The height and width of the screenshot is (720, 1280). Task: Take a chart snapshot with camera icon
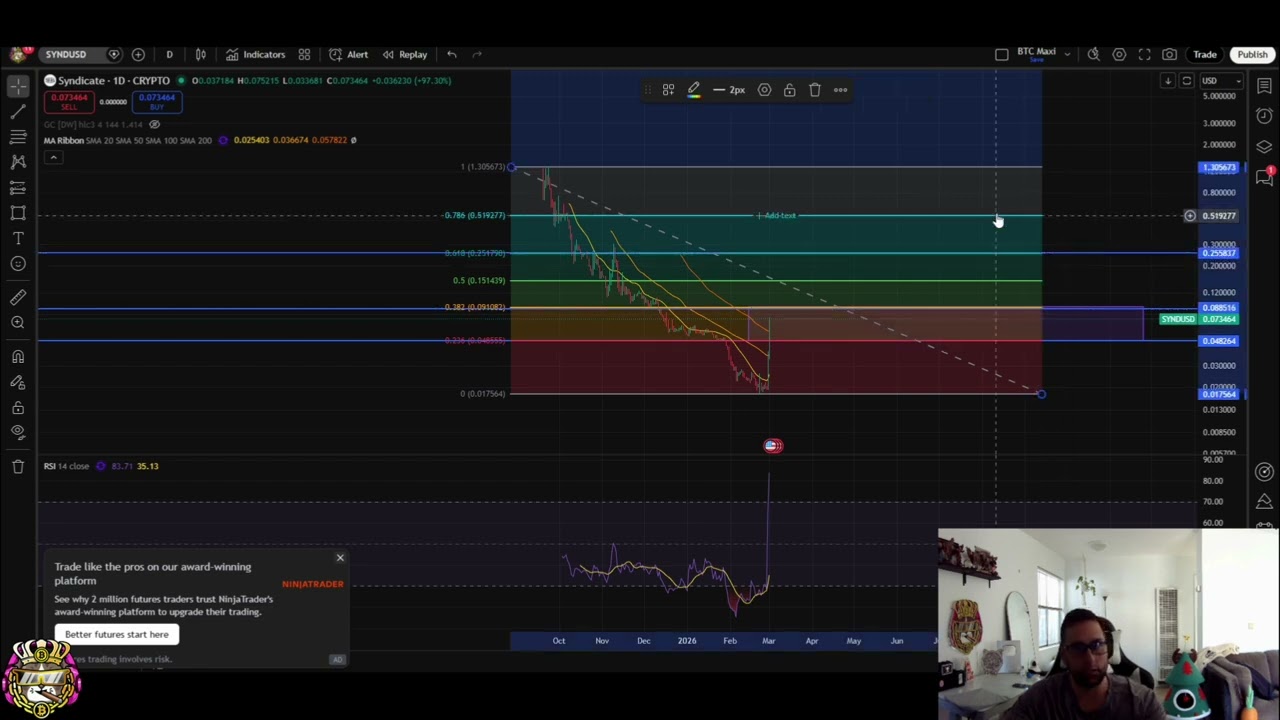[x=1169, y=54]
